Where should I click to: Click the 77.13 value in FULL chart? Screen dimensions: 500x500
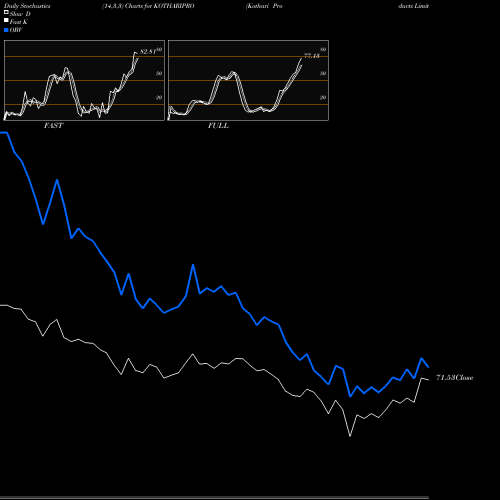(x=312, y=56)
